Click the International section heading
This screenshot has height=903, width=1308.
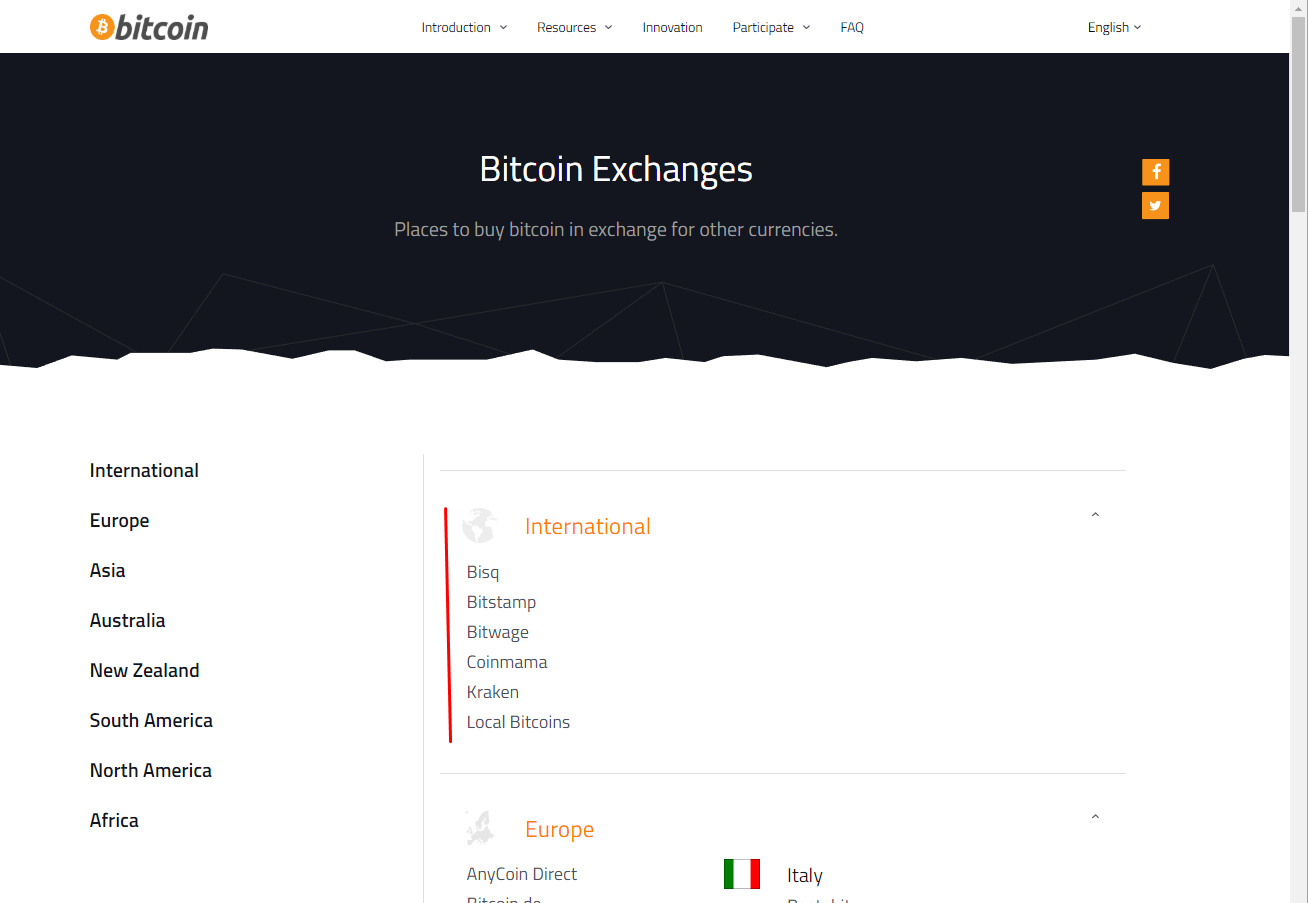588,526
